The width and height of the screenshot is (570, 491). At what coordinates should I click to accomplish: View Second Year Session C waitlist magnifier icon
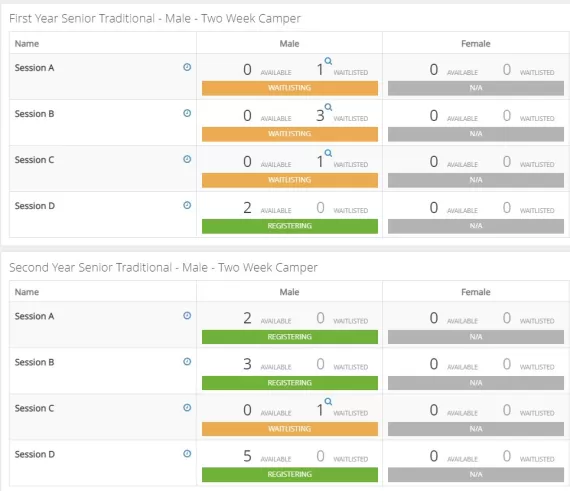pos(328,402)
